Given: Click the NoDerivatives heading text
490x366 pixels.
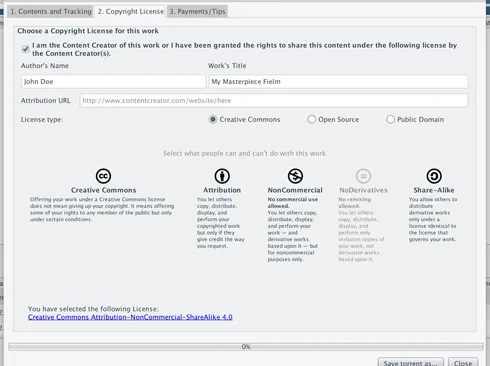Looking at the screenshot, I should pos(363,190).
